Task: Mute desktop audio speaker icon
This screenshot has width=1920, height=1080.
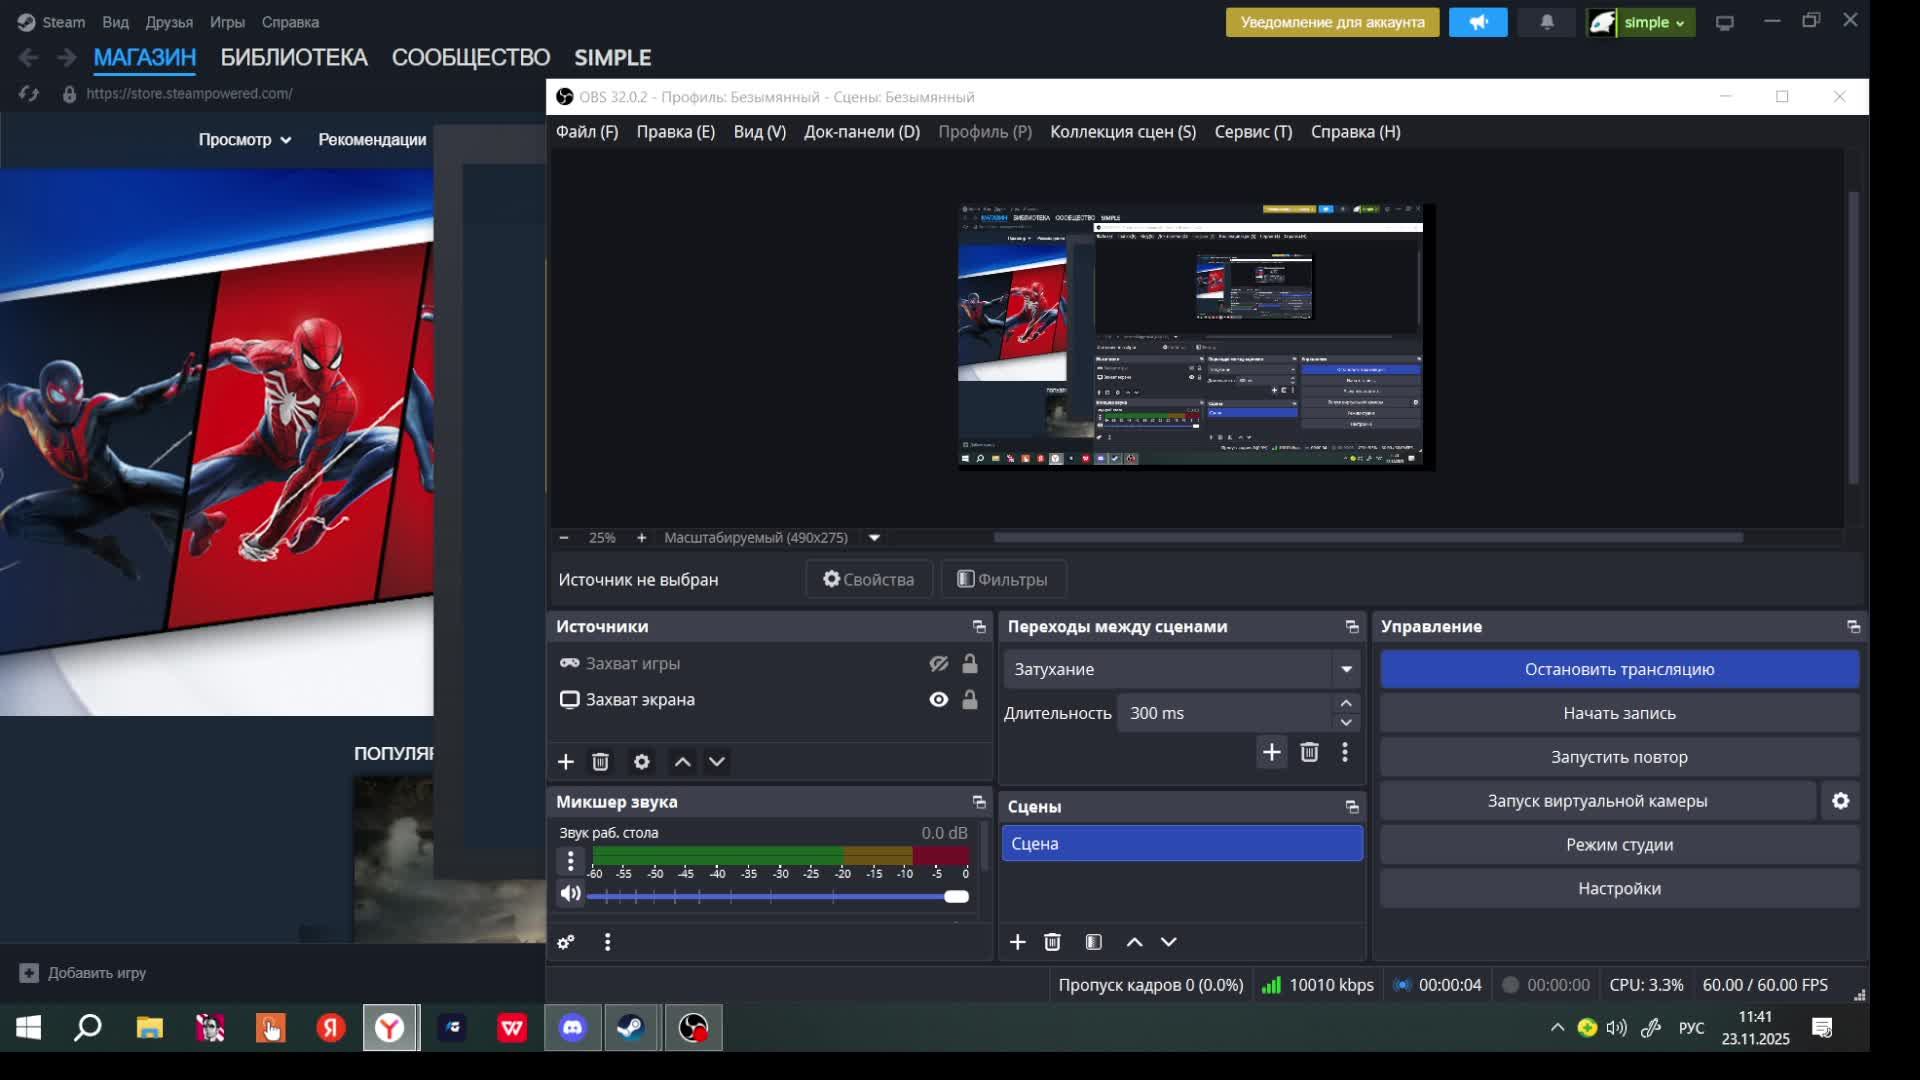Action: pos(570,894)
